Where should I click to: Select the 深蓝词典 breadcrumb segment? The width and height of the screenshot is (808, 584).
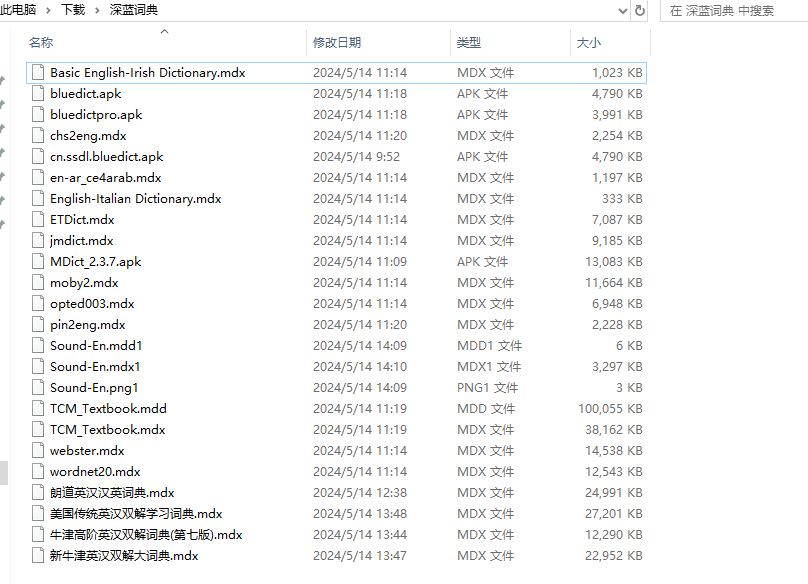tap(133, 10)
